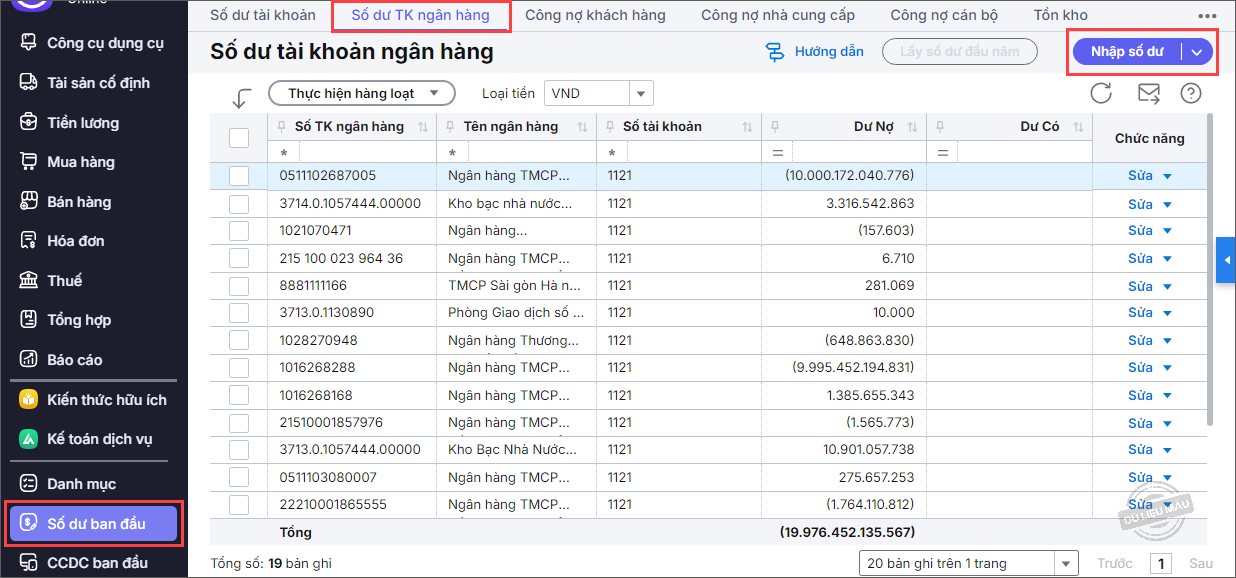1236x578 pixels.
Task: Expand the Thực hiện hàng loạt dropdown
Action: pyautogui.click(x=362, y=93)
